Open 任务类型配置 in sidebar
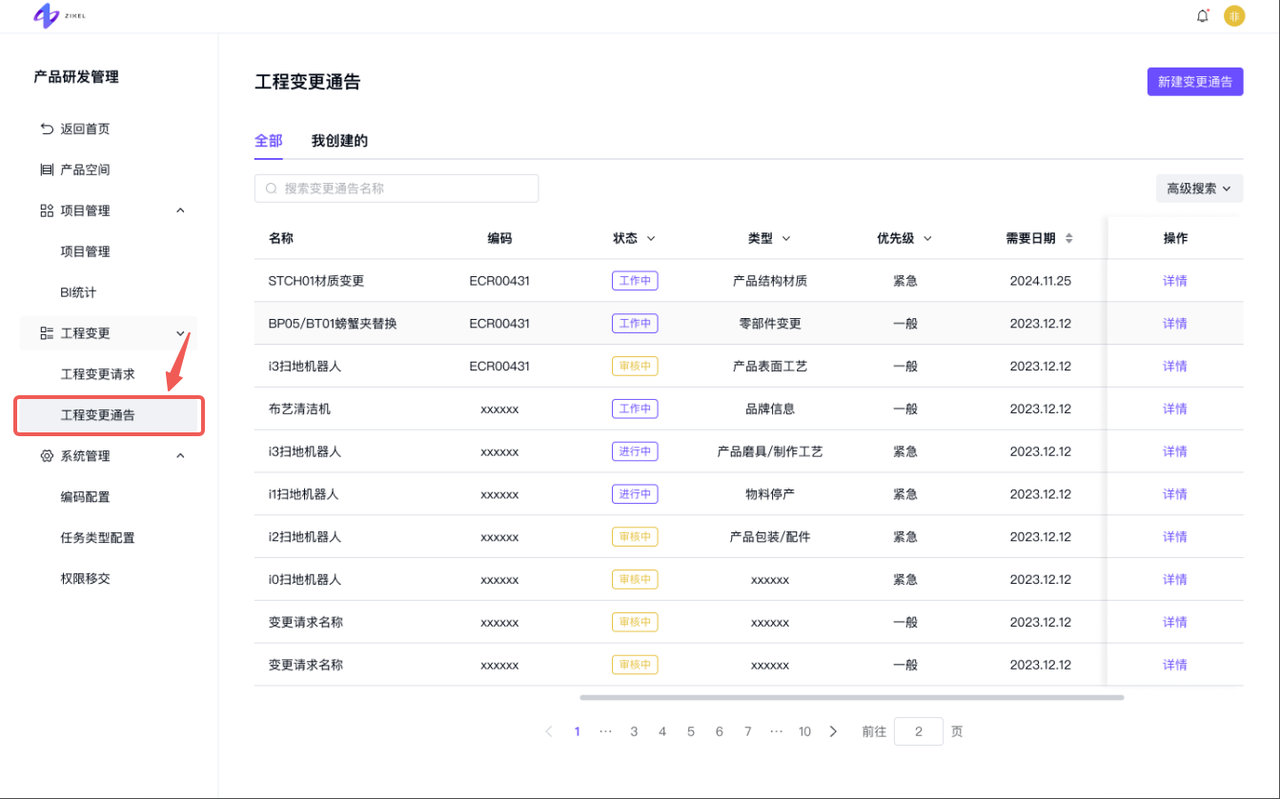Screen dimensions: 1280x799 98,538
